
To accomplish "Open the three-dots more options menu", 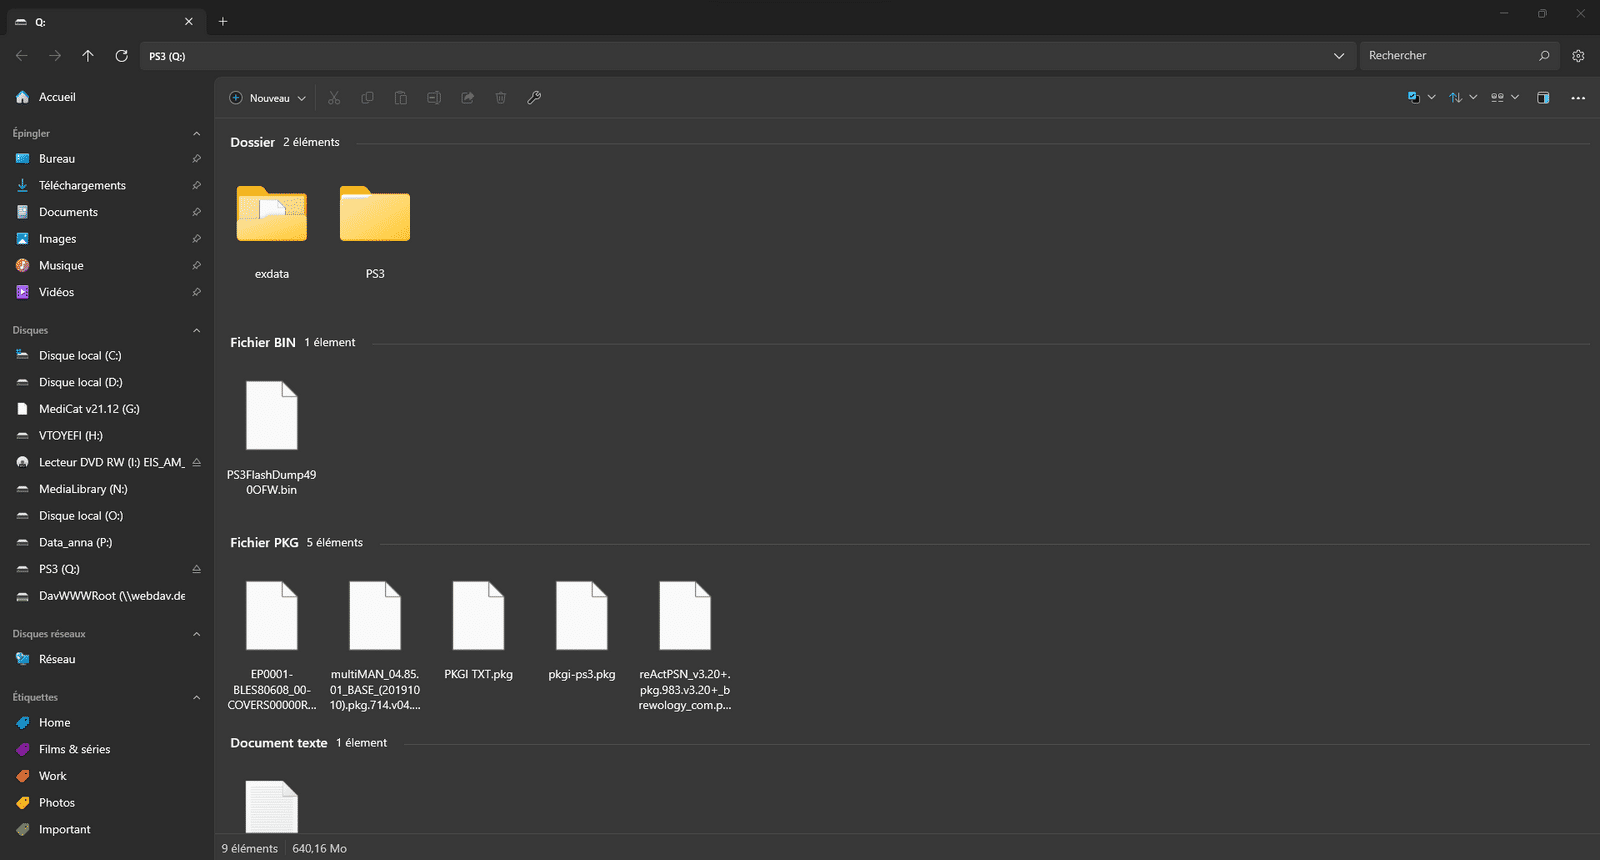I will point(1578,98).
